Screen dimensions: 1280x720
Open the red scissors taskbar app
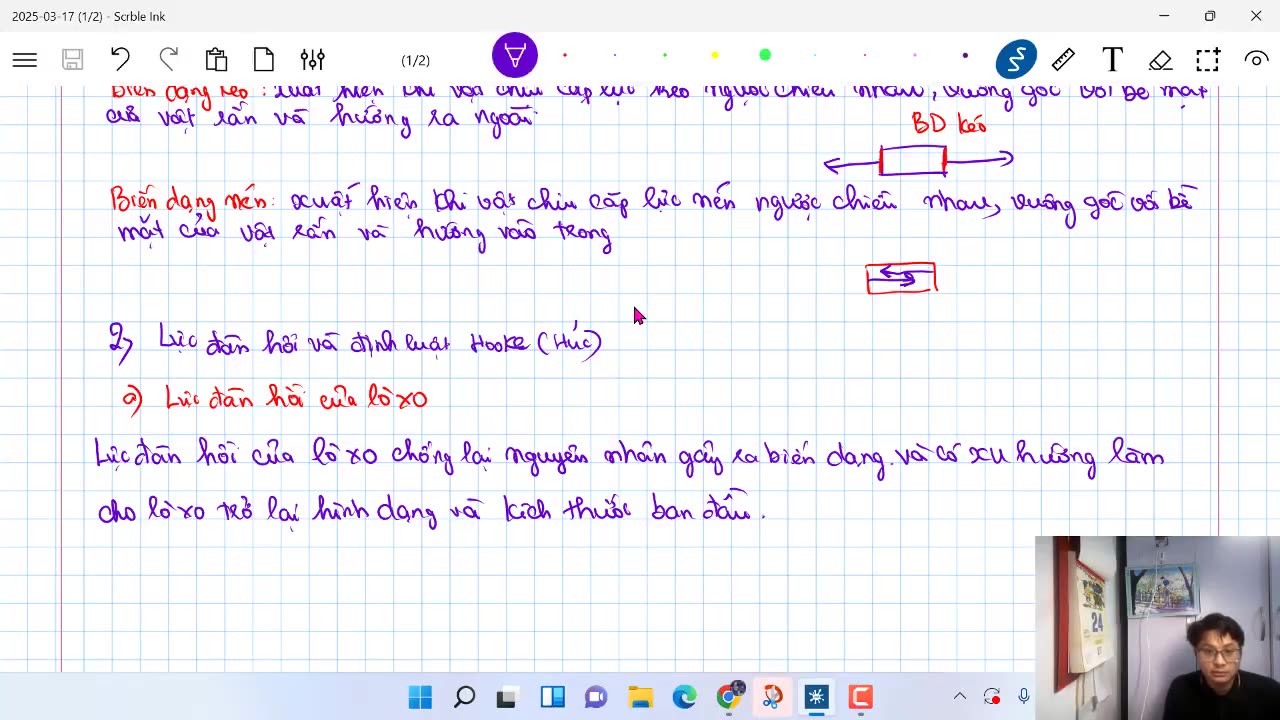tap(772, 697)
